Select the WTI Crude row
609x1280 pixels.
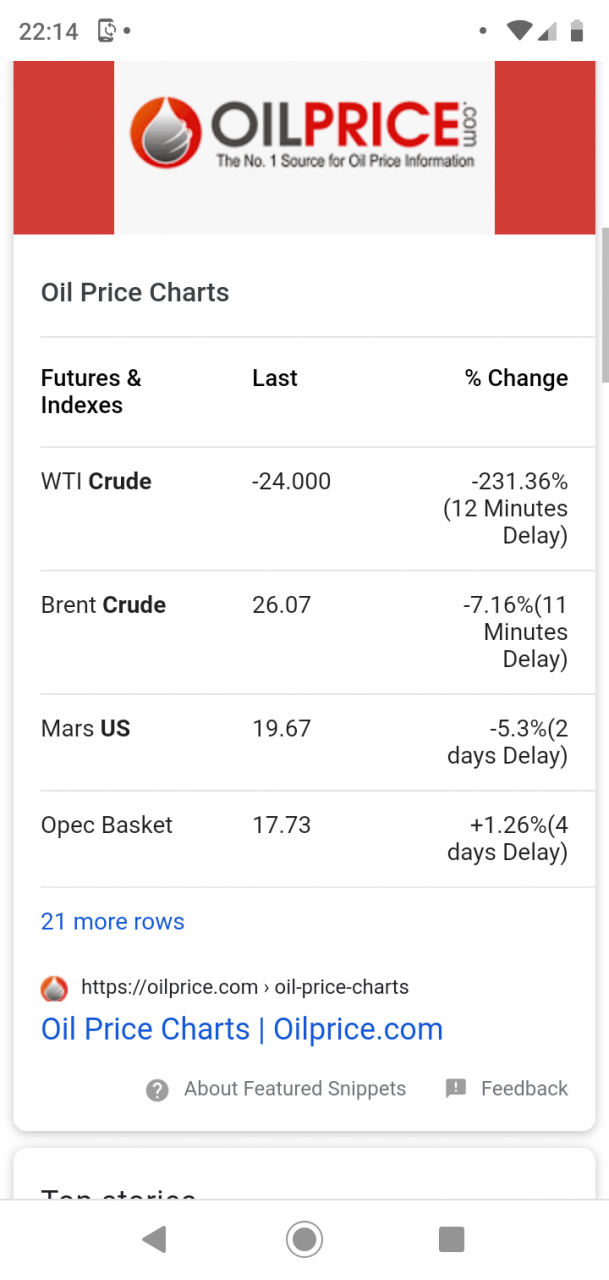pos(304,508)
